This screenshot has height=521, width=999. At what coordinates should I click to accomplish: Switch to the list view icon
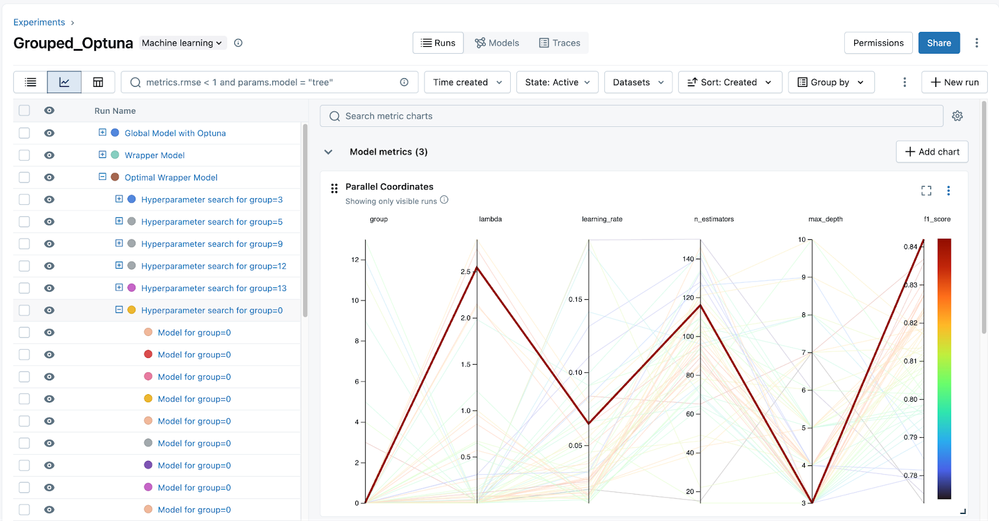click(x=31, y=82)
